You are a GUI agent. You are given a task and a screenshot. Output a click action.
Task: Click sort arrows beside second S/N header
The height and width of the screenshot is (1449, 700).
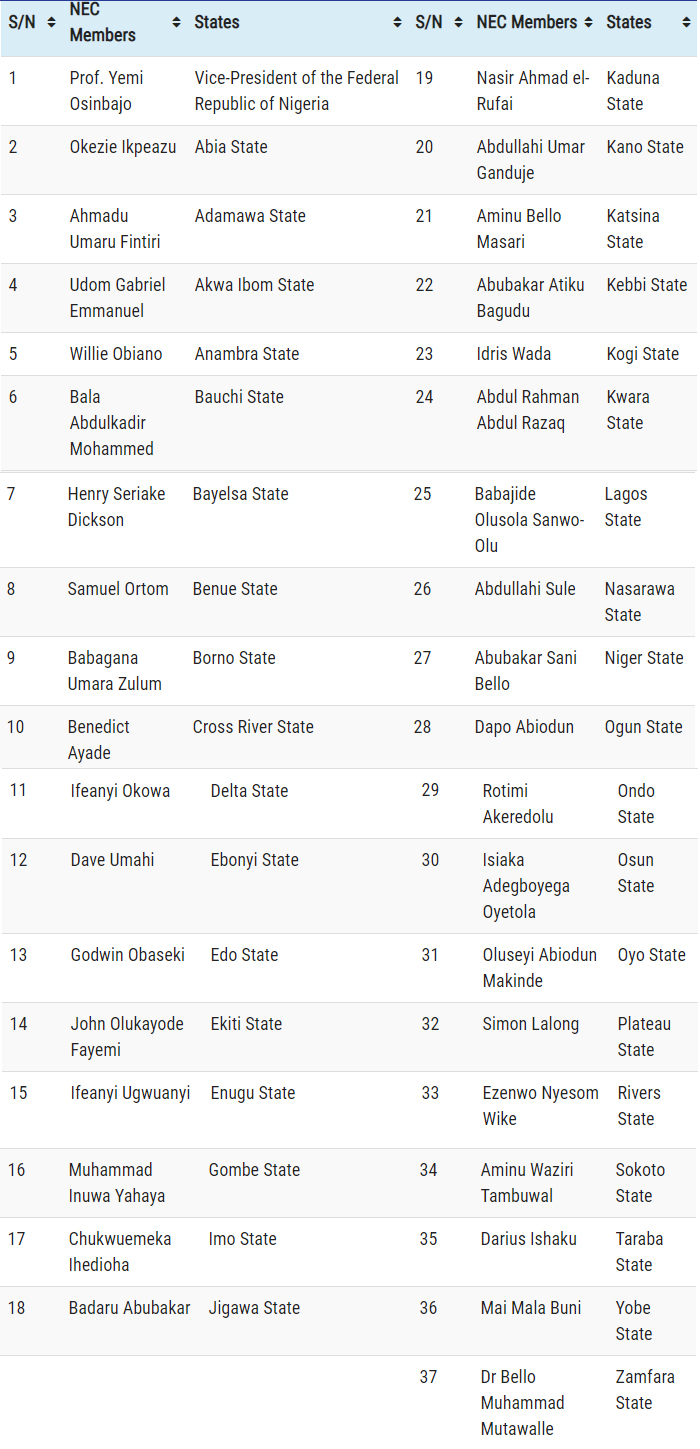click(x=458, y=22)
